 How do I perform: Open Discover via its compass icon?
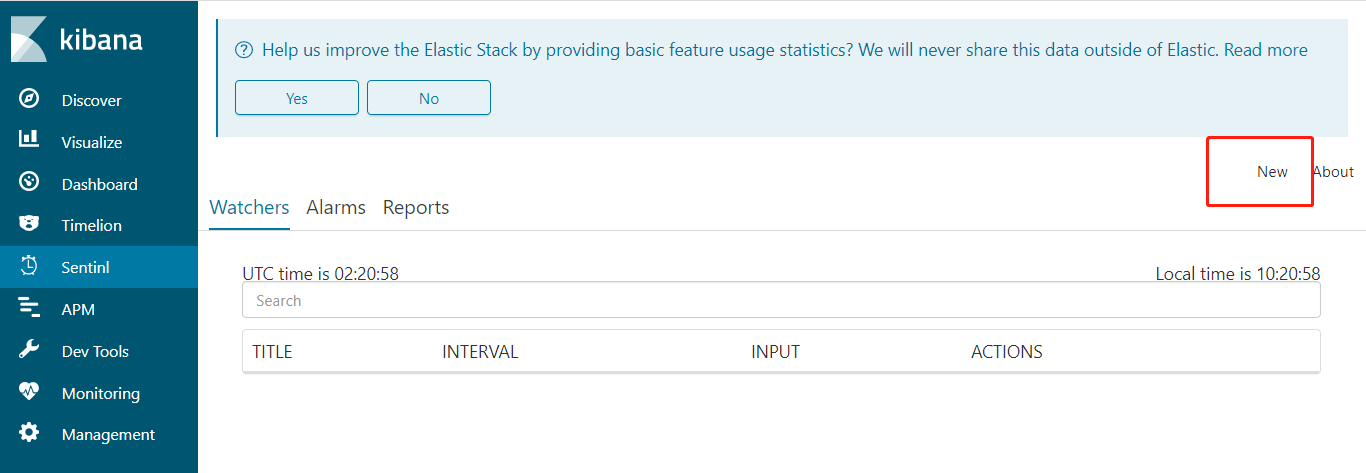pyautogui.click(x=29, y=99)
